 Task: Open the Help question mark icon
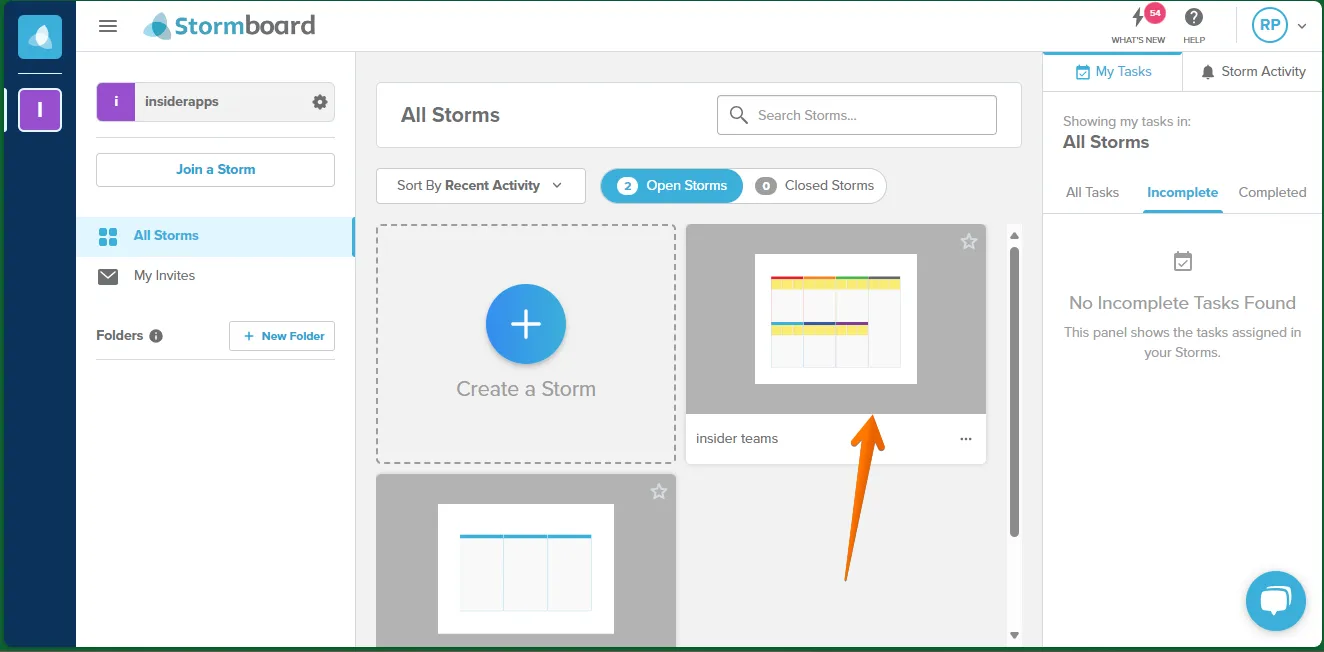pyautogui.click(x=1194, y=17)
